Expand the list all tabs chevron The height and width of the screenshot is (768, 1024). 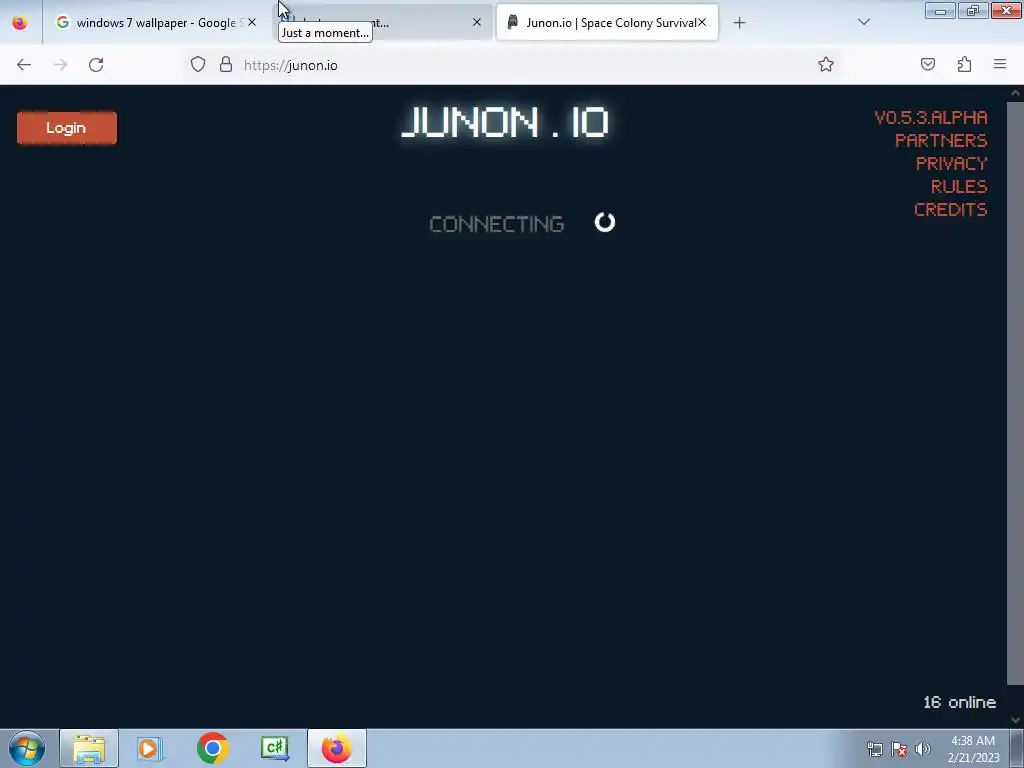coord(863,22)
